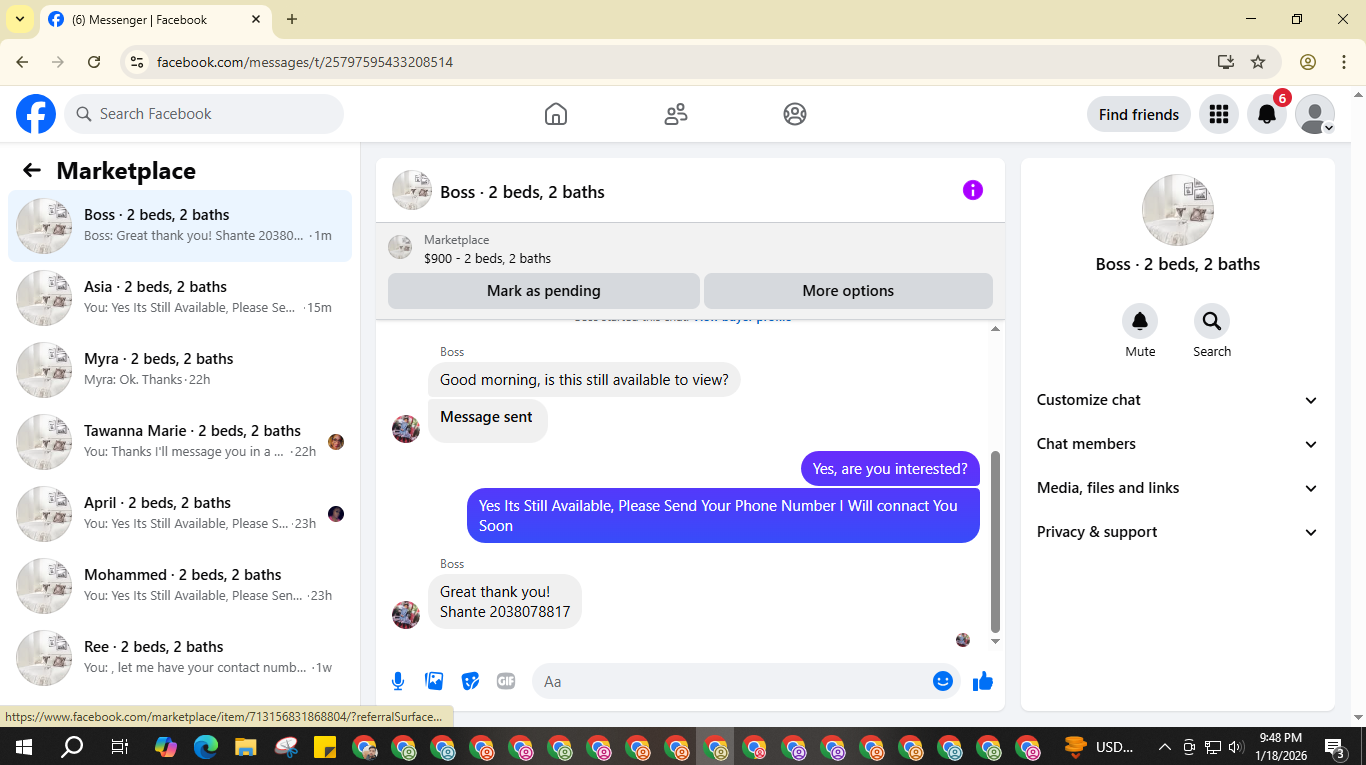Attach a photo file icon

434,681
